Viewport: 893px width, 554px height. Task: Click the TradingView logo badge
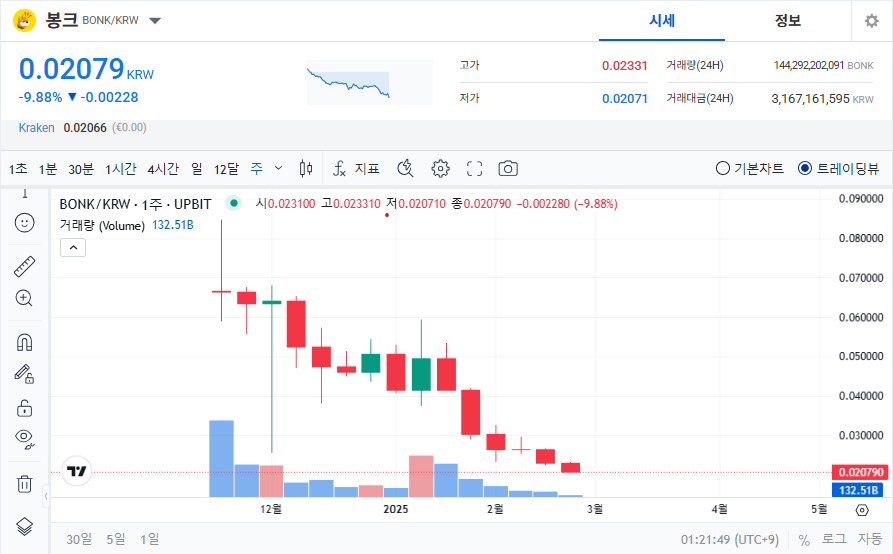tap(76, 471)
